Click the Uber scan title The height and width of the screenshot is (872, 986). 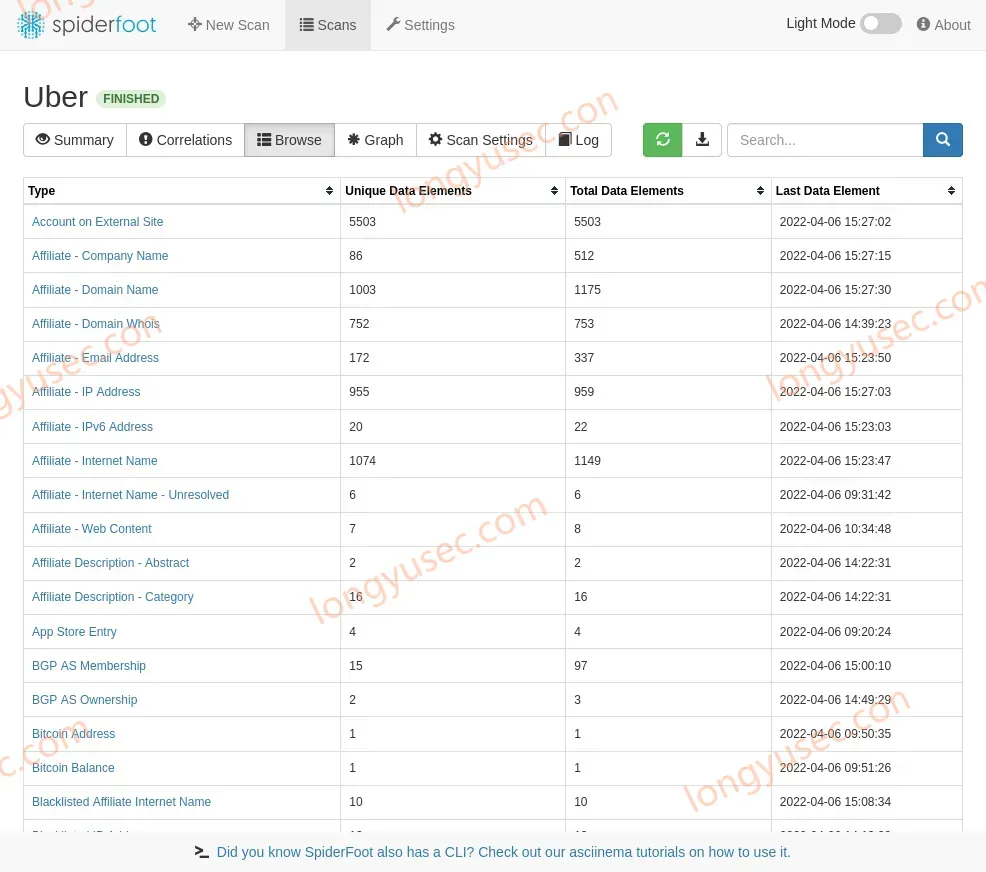[x=55, y=97]
